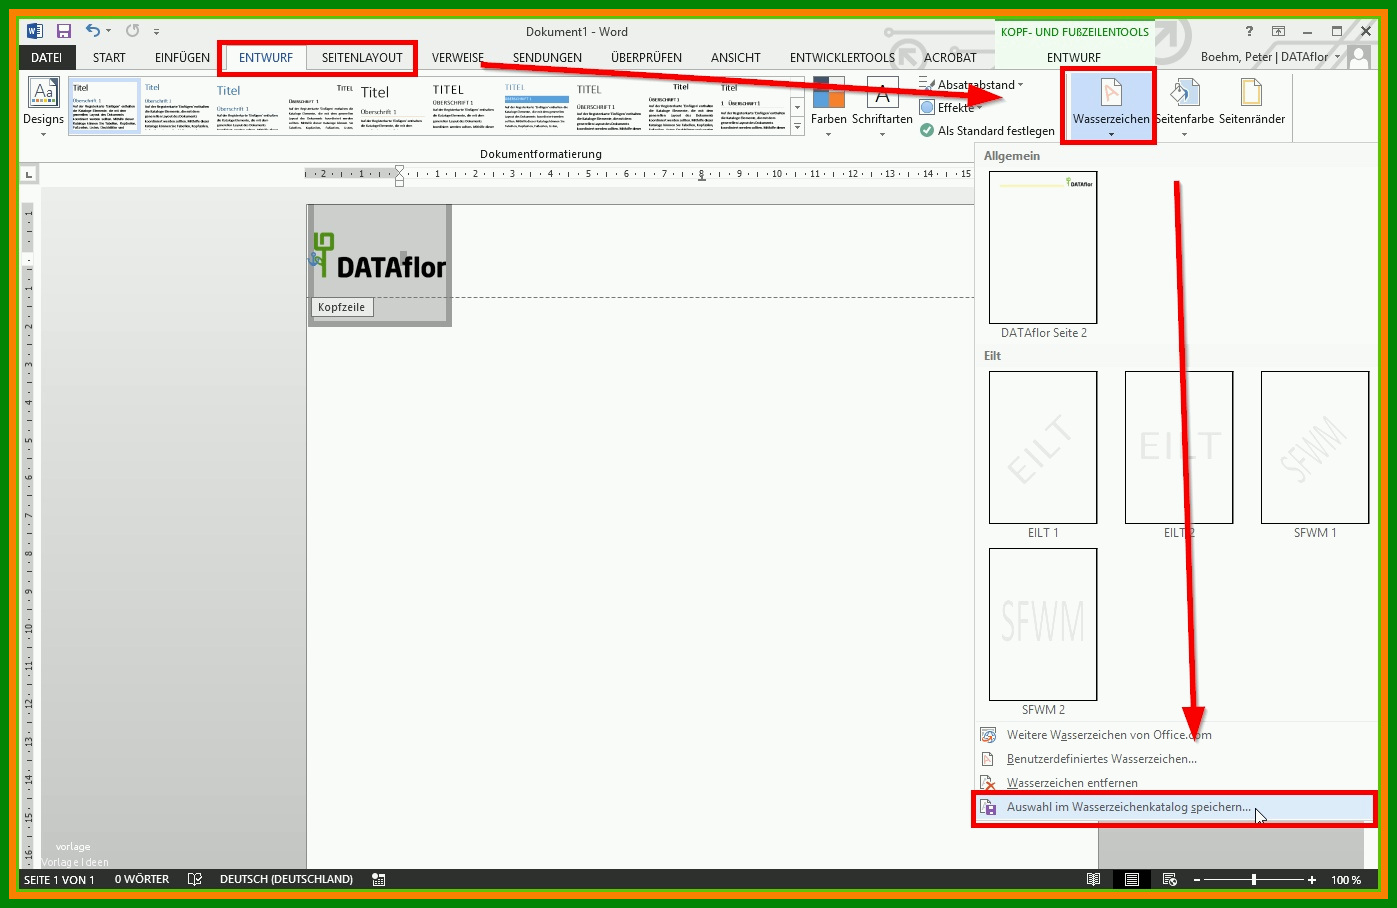
Task: Open the Schriftarten theme fonts button
Action: (882, 106)
